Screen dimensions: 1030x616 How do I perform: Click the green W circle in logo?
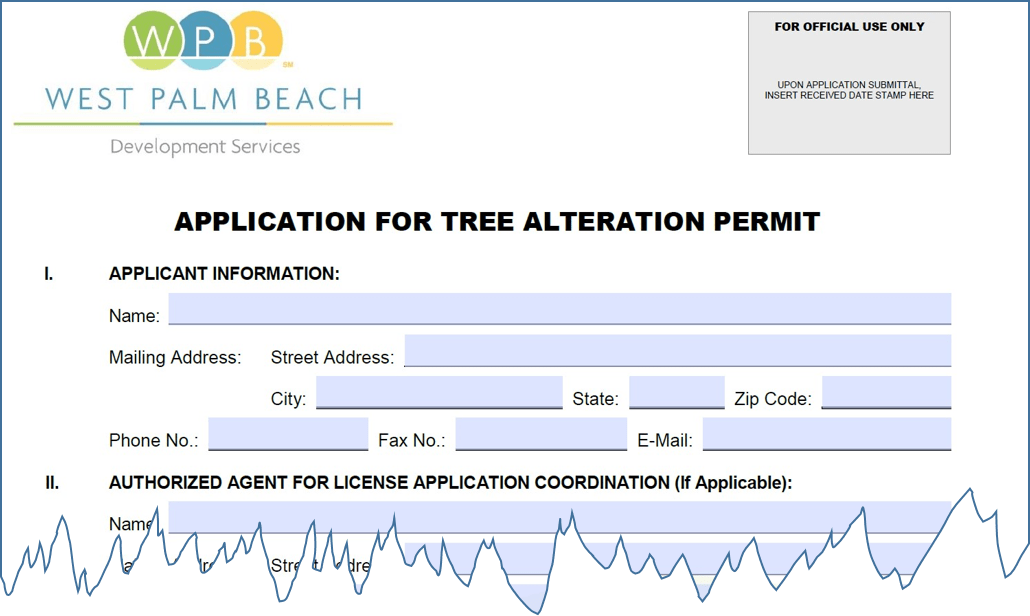coord(153,42)
